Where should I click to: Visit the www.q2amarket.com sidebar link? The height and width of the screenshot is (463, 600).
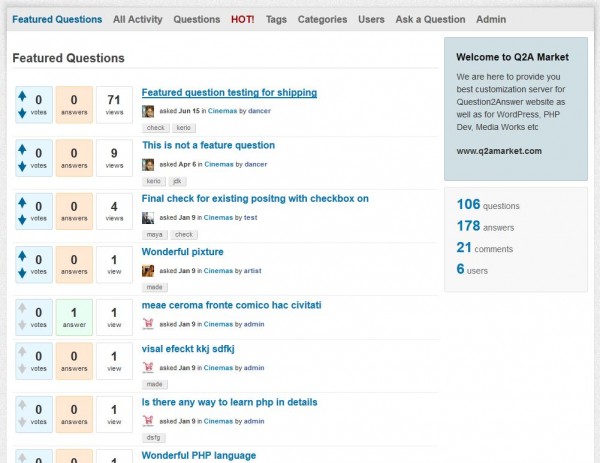pos(499,151)
